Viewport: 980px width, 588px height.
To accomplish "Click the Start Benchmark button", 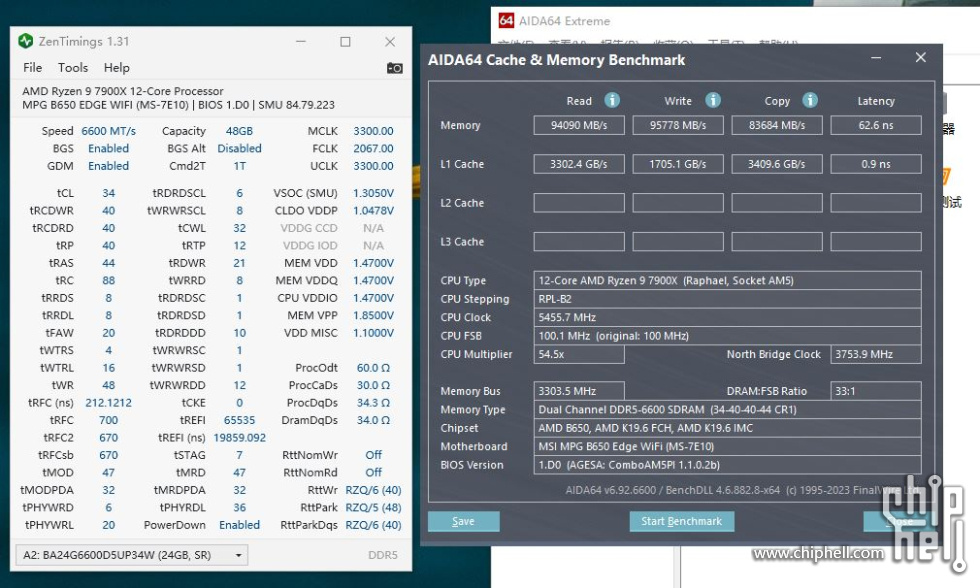I will [681, 521].
